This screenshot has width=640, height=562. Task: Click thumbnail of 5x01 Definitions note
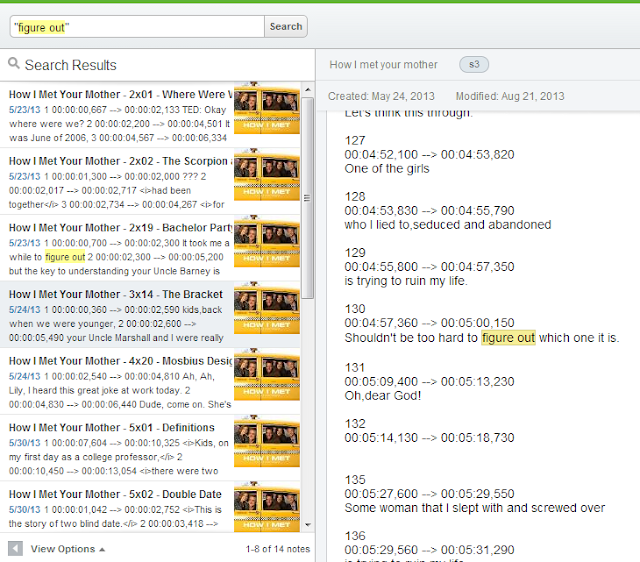[267, 441]
